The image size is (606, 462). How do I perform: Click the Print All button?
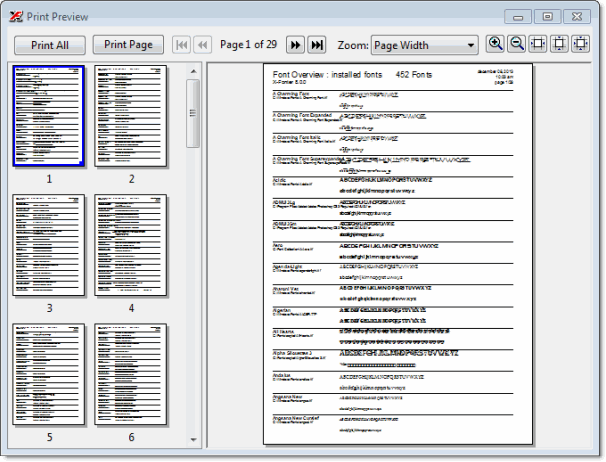(x=50, y=45)
